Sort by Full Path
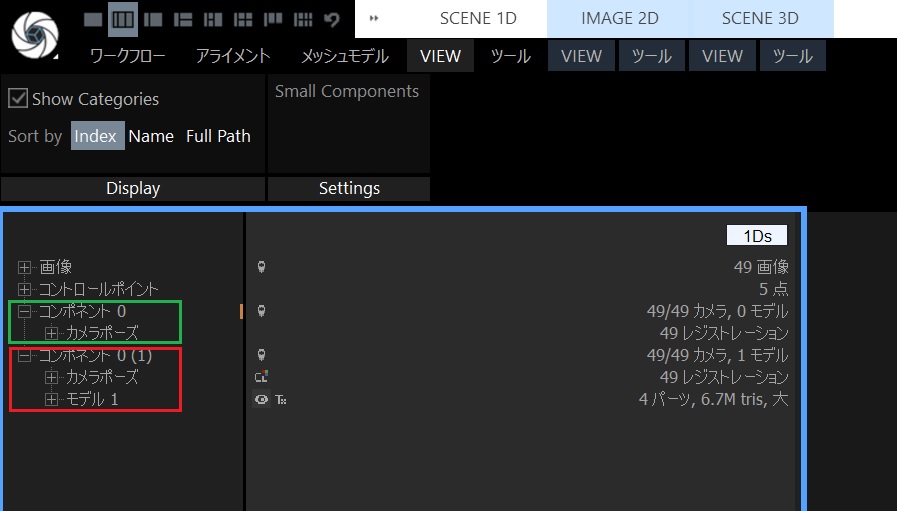 click(218, 136)
